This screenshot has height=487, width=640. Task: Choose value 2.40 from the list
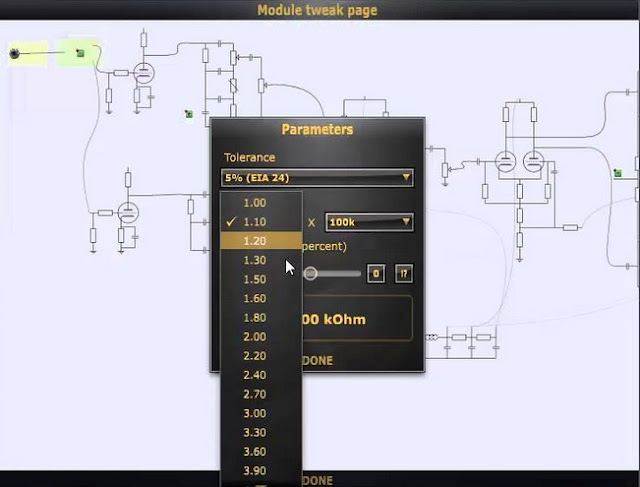pyautogui.click(x=261, y=375)
